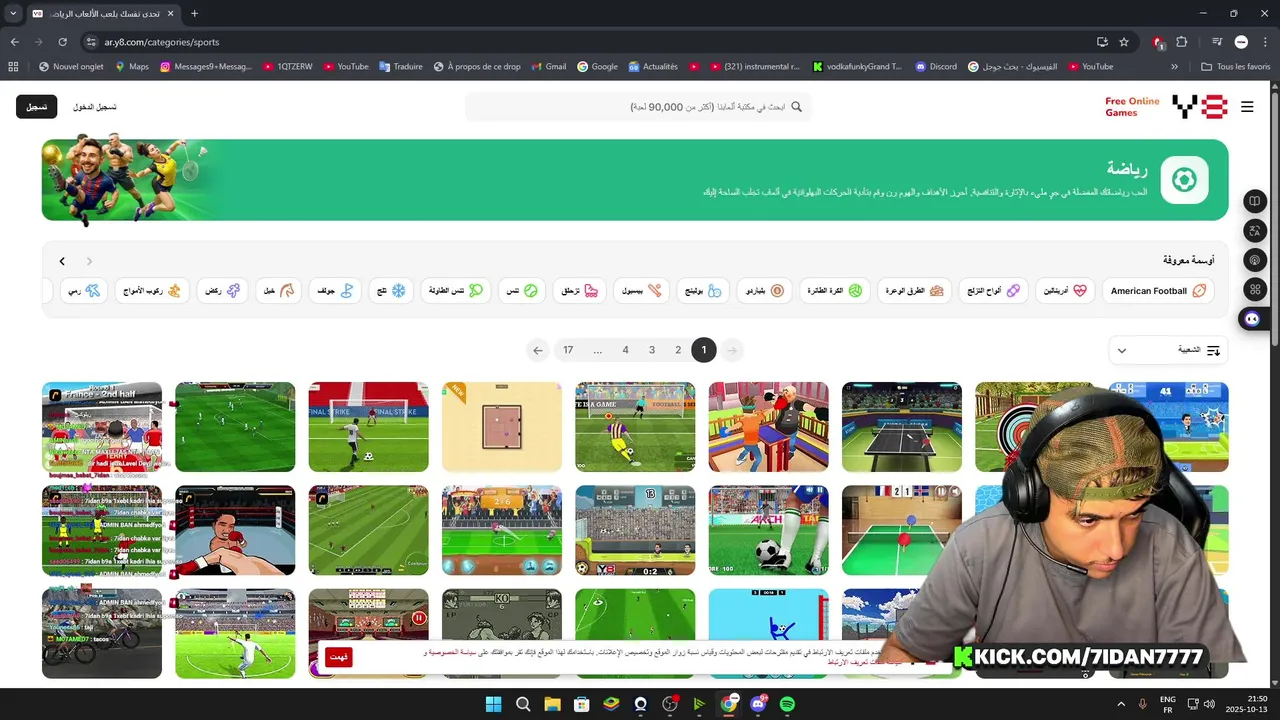The width and height of the screenshot is (1280, 720).
Task: Select the bowling tag
Action: point(703,291)
